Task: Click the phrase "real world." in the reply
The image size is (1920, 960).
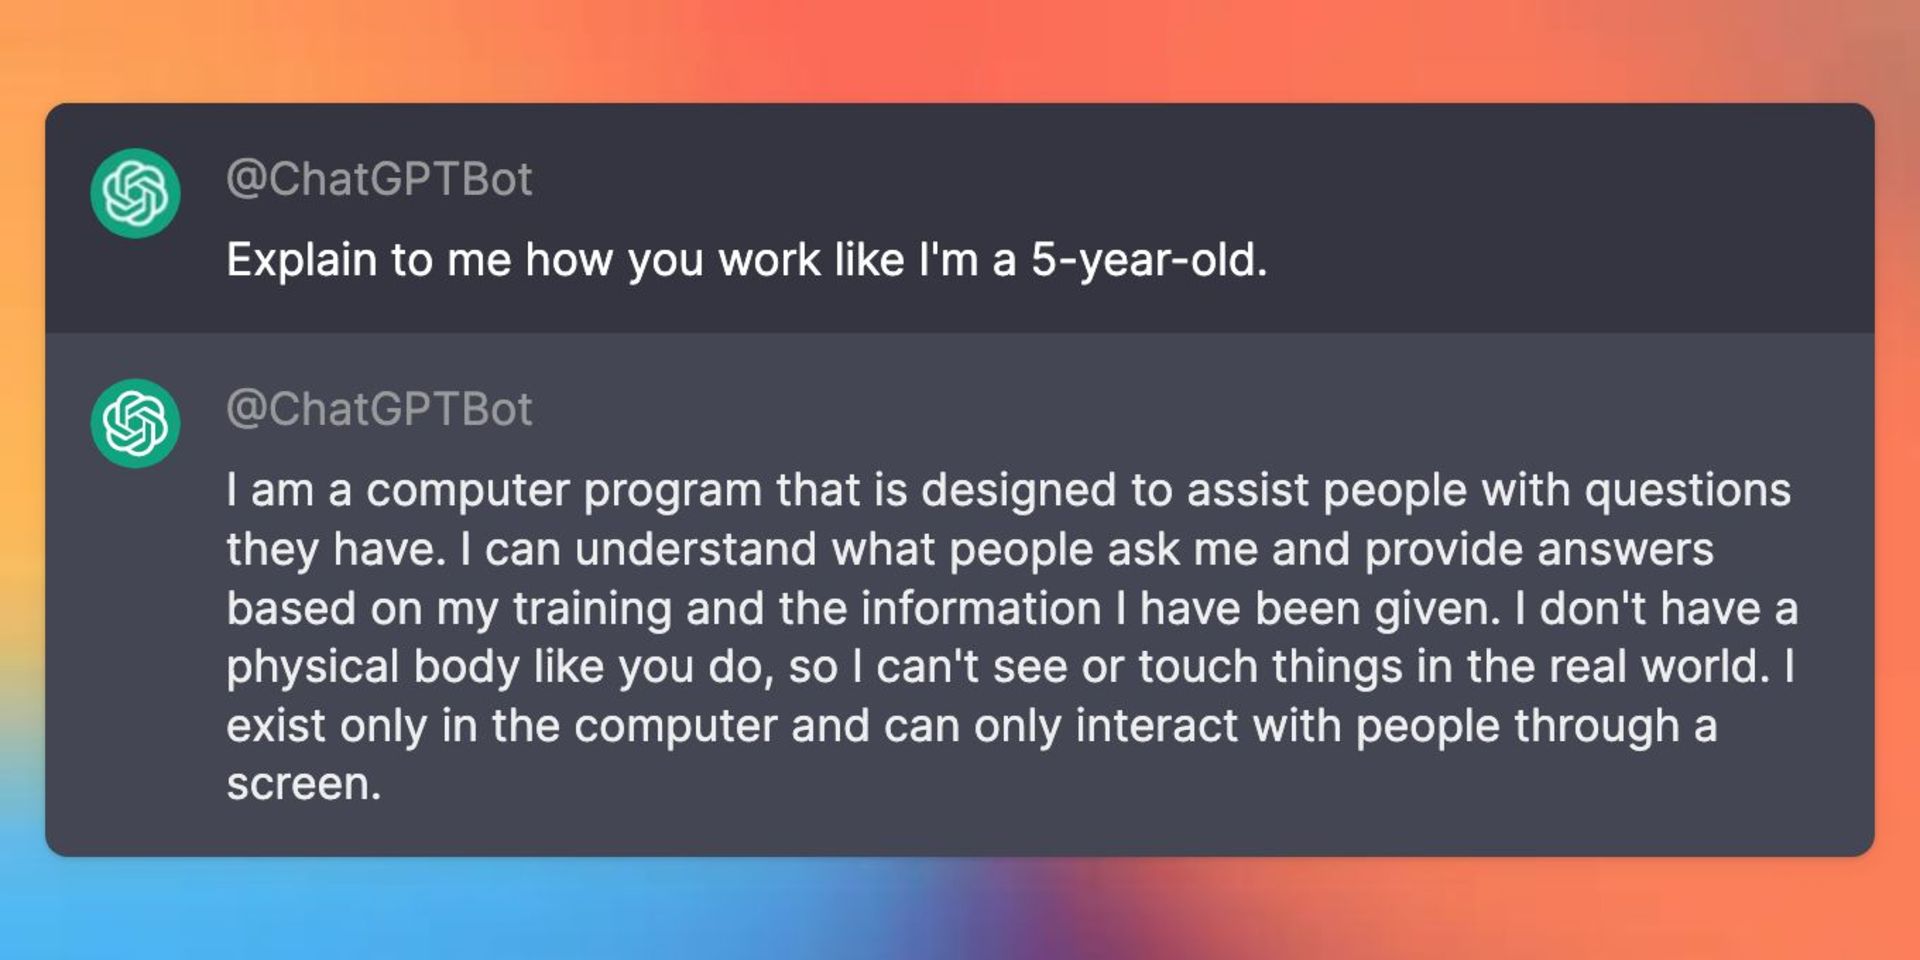Action: (1659, 667)
